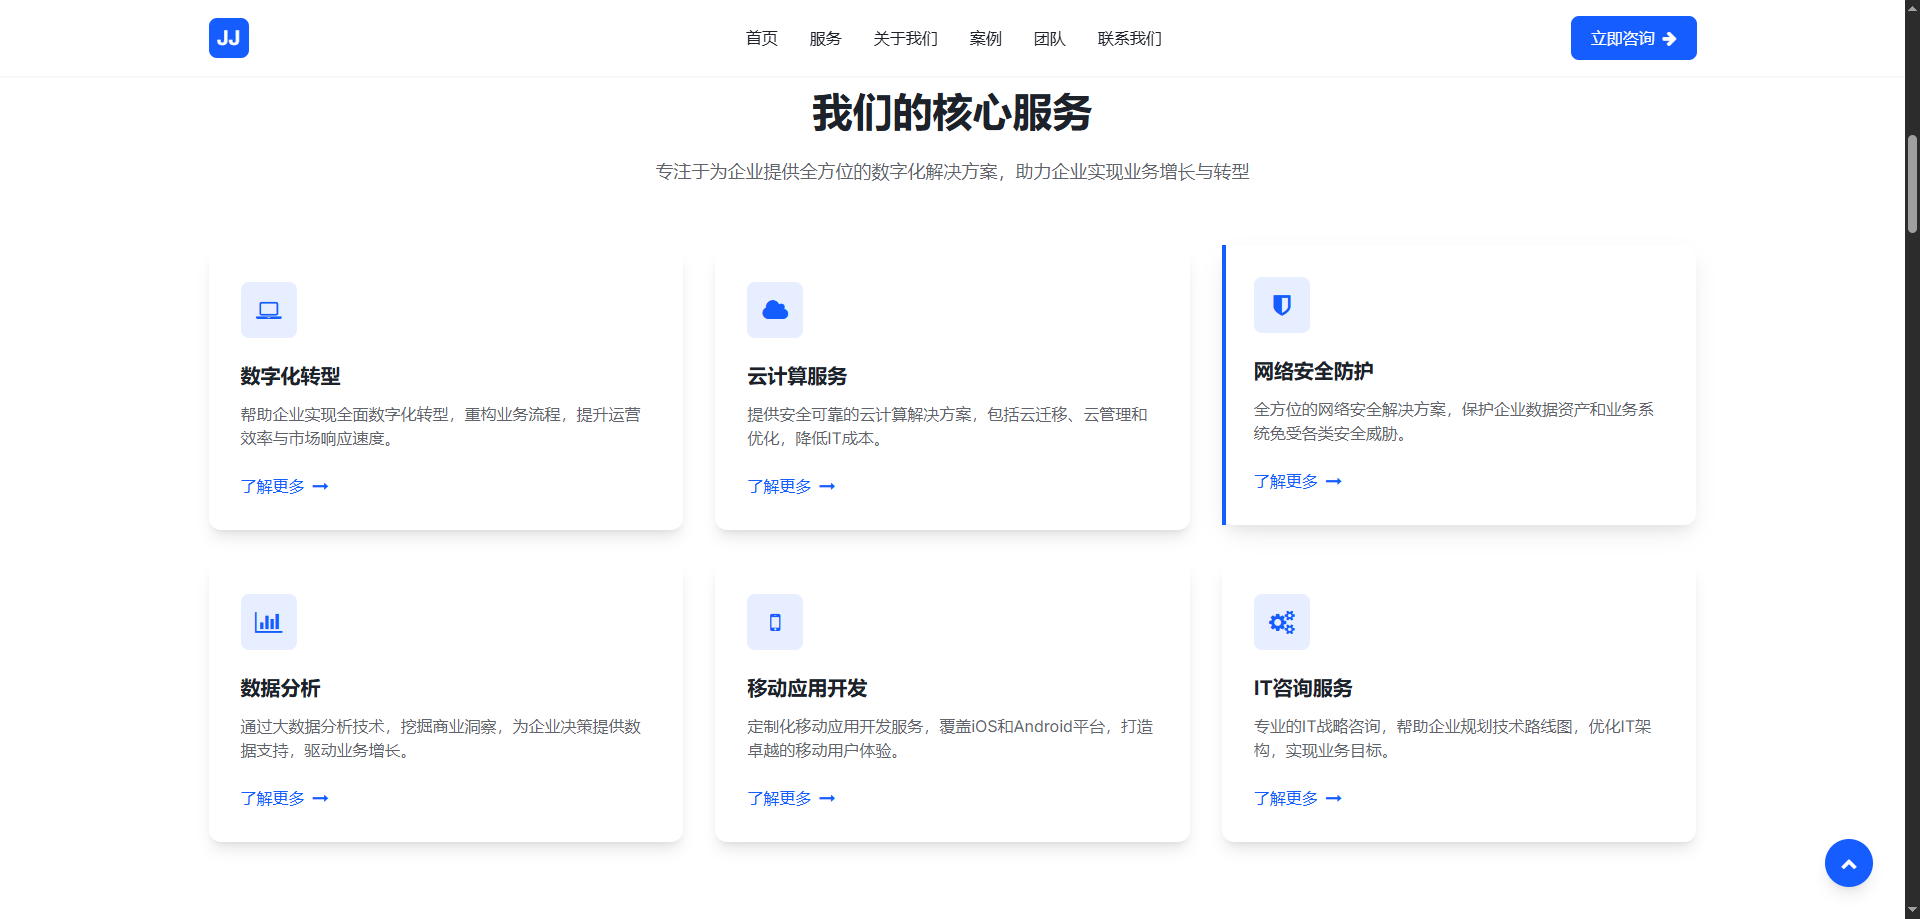1920x919 pixels.
Task: Go to 关于我们 in the navigation
Action: tap(906, 38)
